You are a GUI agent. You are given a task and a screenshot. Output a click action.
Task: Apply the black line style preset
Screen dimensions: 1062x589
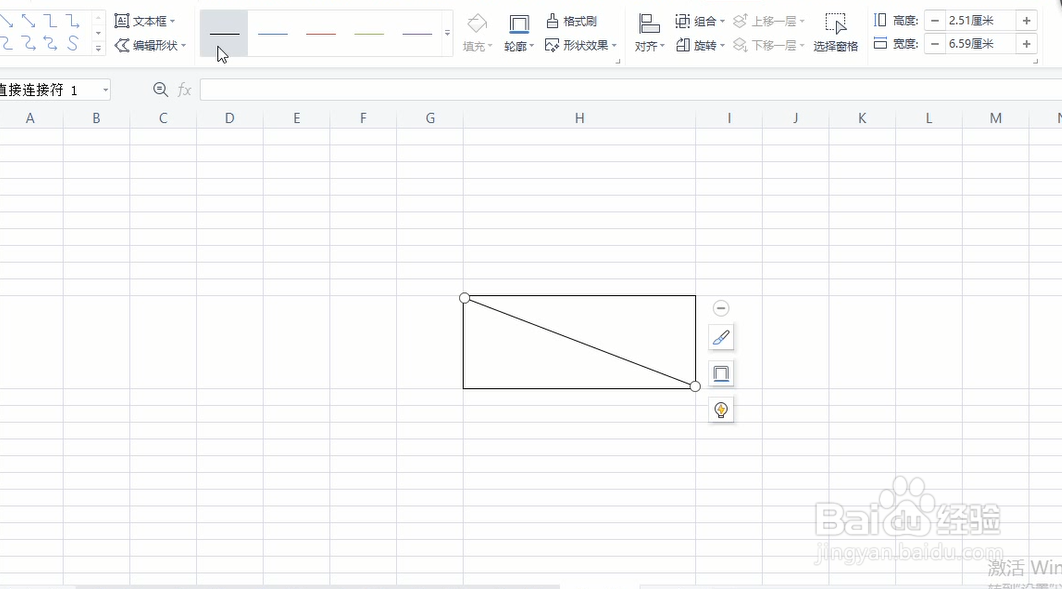tap(224, 33)
